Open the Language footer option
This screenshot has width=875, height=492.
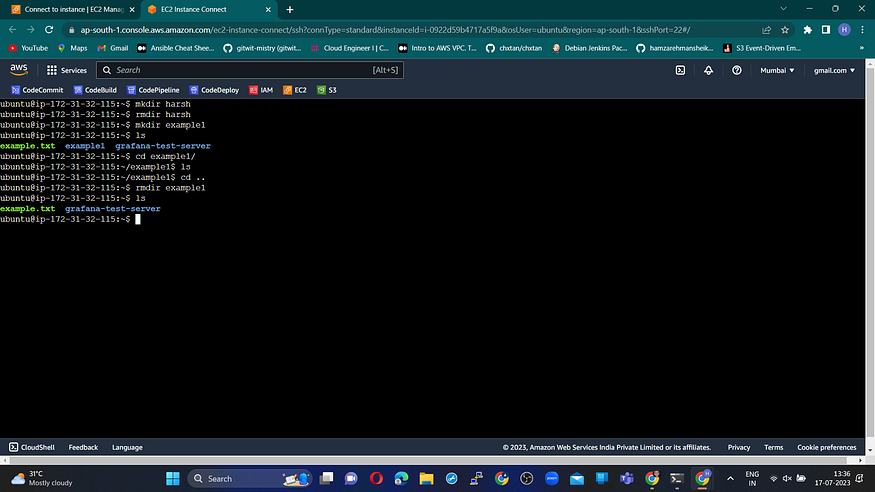[127, 447]
